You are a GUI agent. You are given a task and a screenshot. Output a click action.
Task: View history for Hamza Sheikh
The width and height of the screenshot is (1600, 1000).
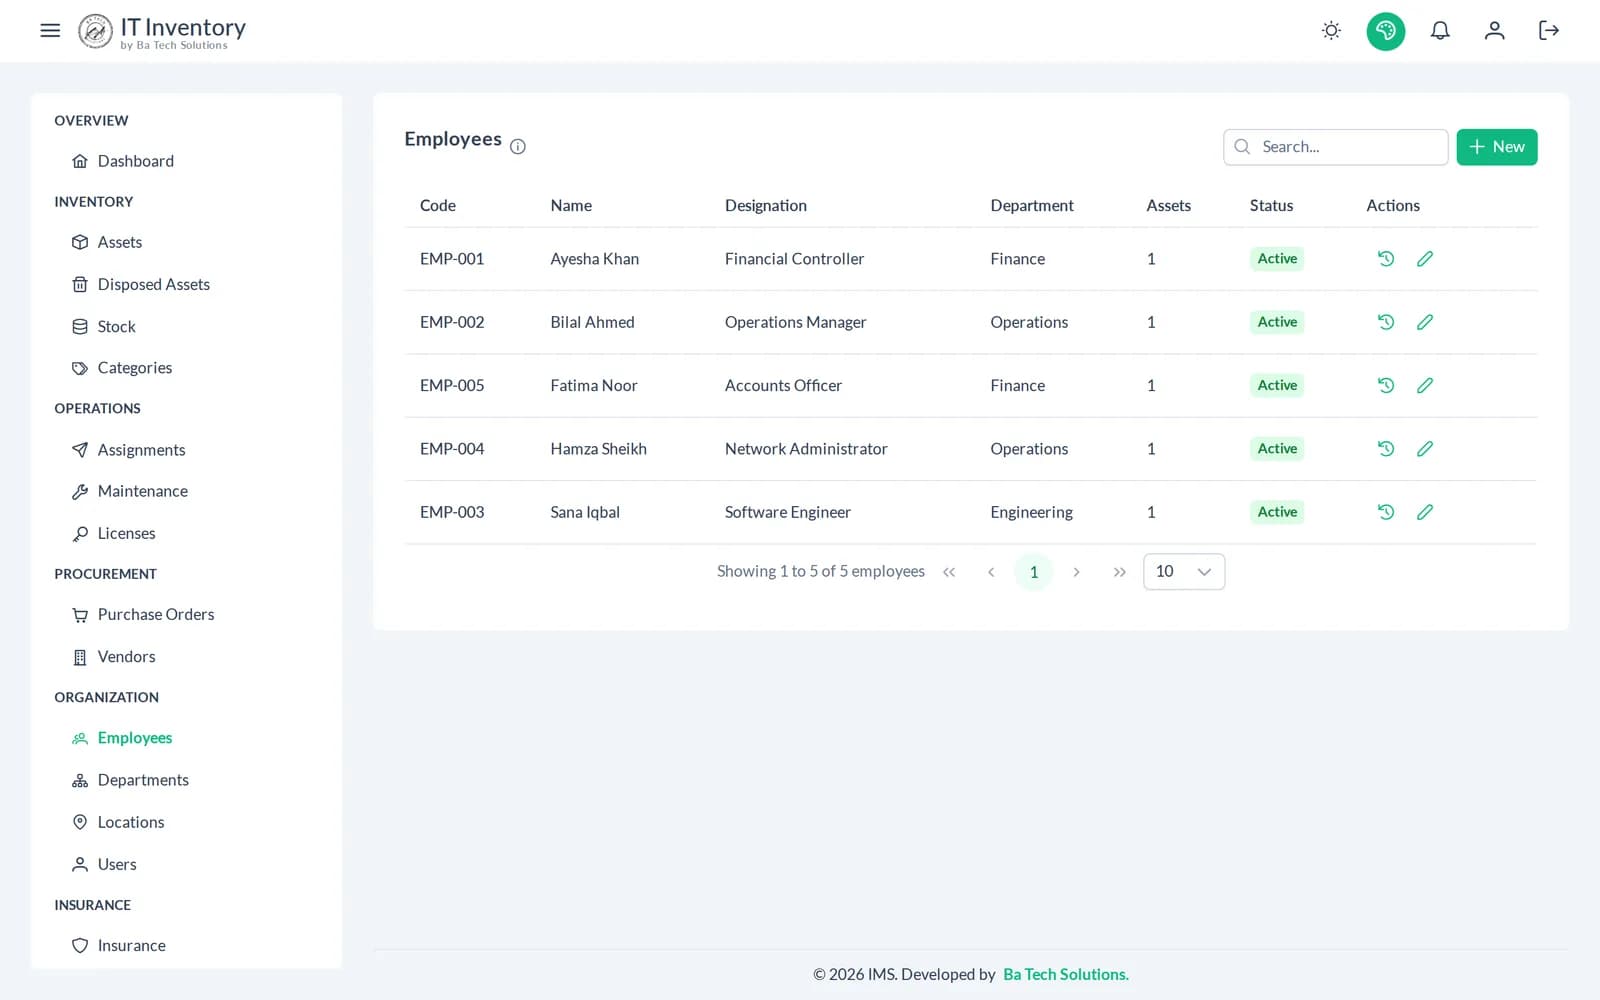click(1386, 449)
